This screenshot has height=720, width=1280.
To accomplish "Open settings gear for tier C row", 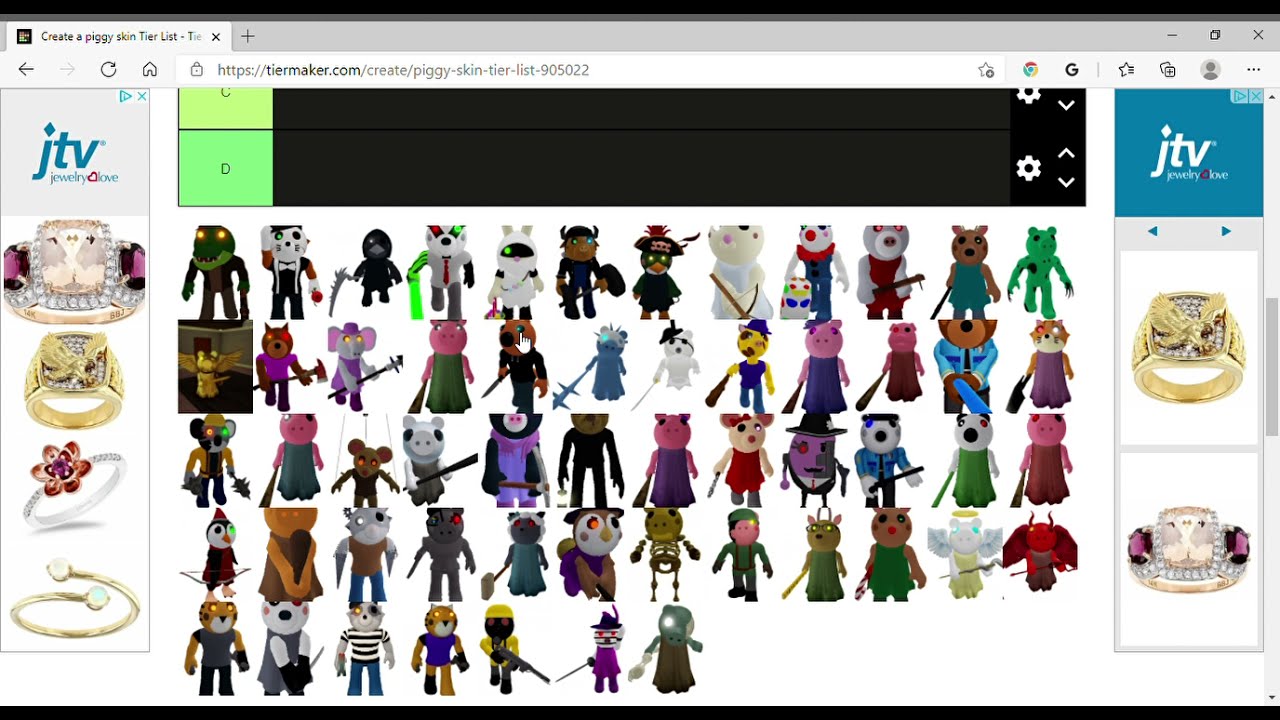I will click(1029, 95).
